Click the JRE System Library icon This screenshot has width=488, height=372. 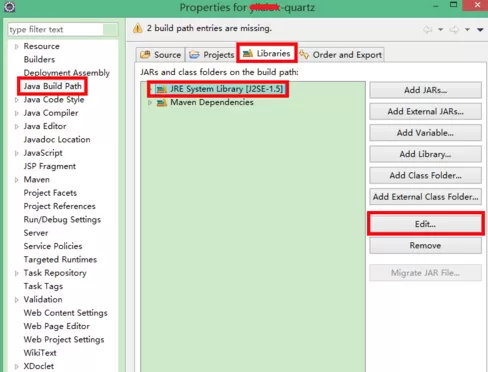(x=162, y=89)
